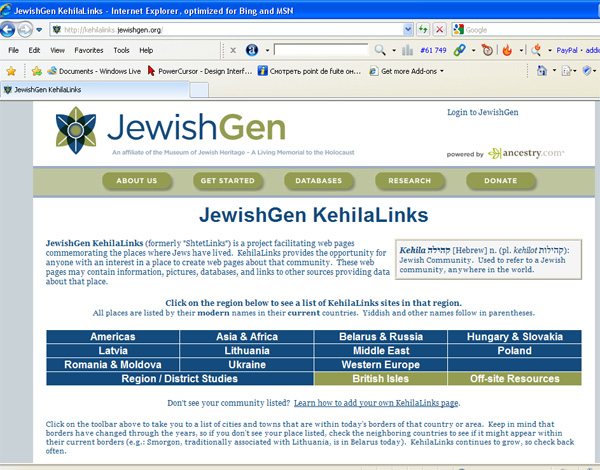Viewport: 600px width, 470px height.
Task: Open a new blank tab
Action: (199, 90)
